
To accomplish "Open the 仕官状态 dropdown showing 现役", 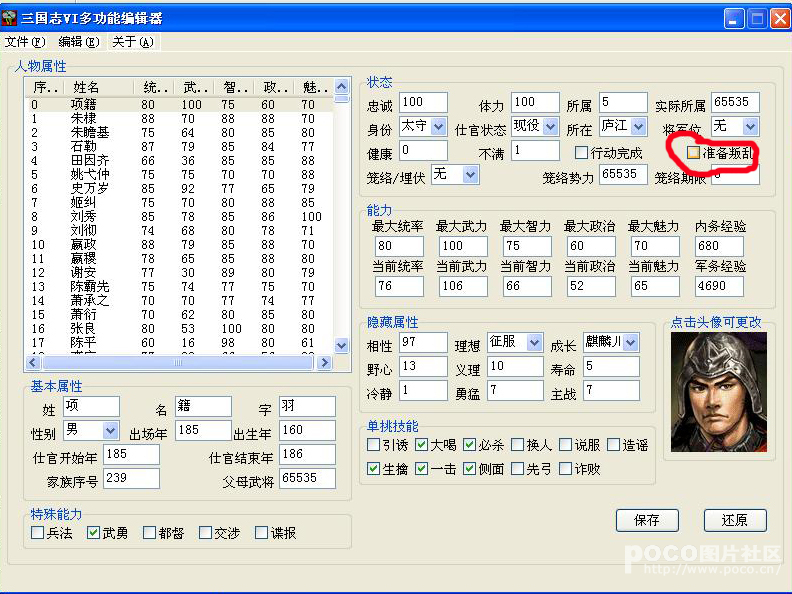I will [x=551, y=126].
